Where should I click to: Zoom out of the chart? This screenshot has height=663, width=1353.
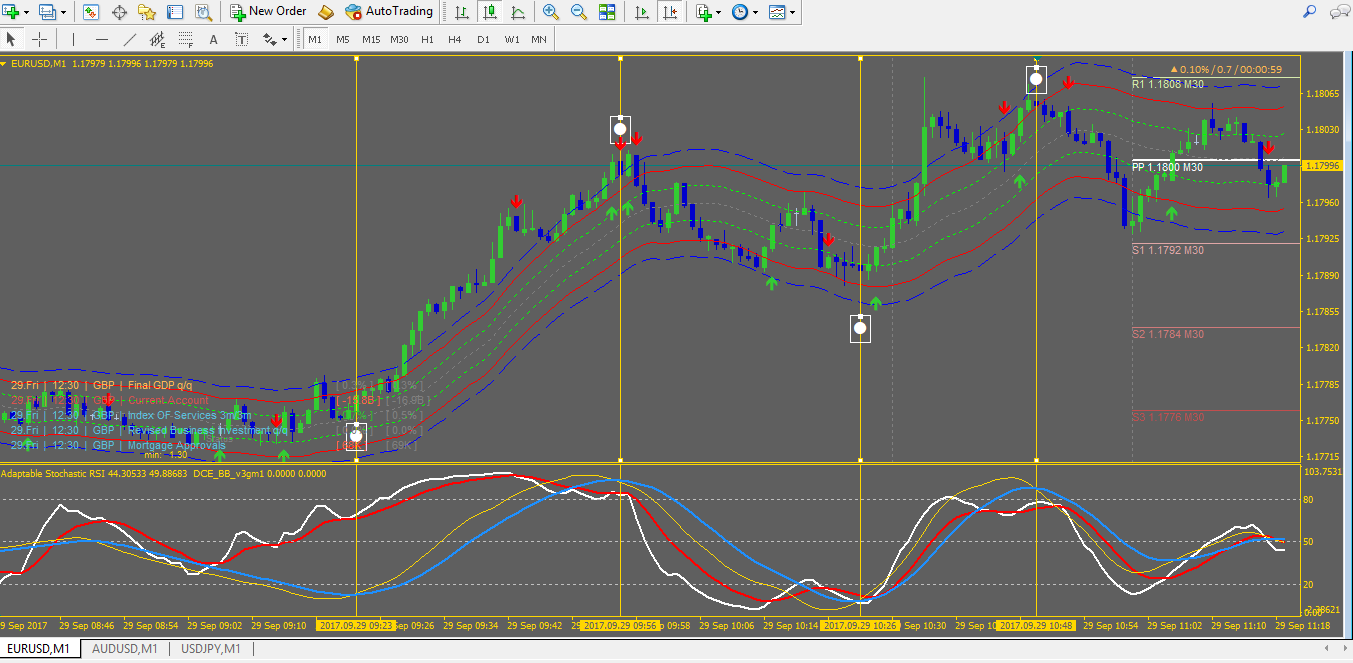[579, 12]
